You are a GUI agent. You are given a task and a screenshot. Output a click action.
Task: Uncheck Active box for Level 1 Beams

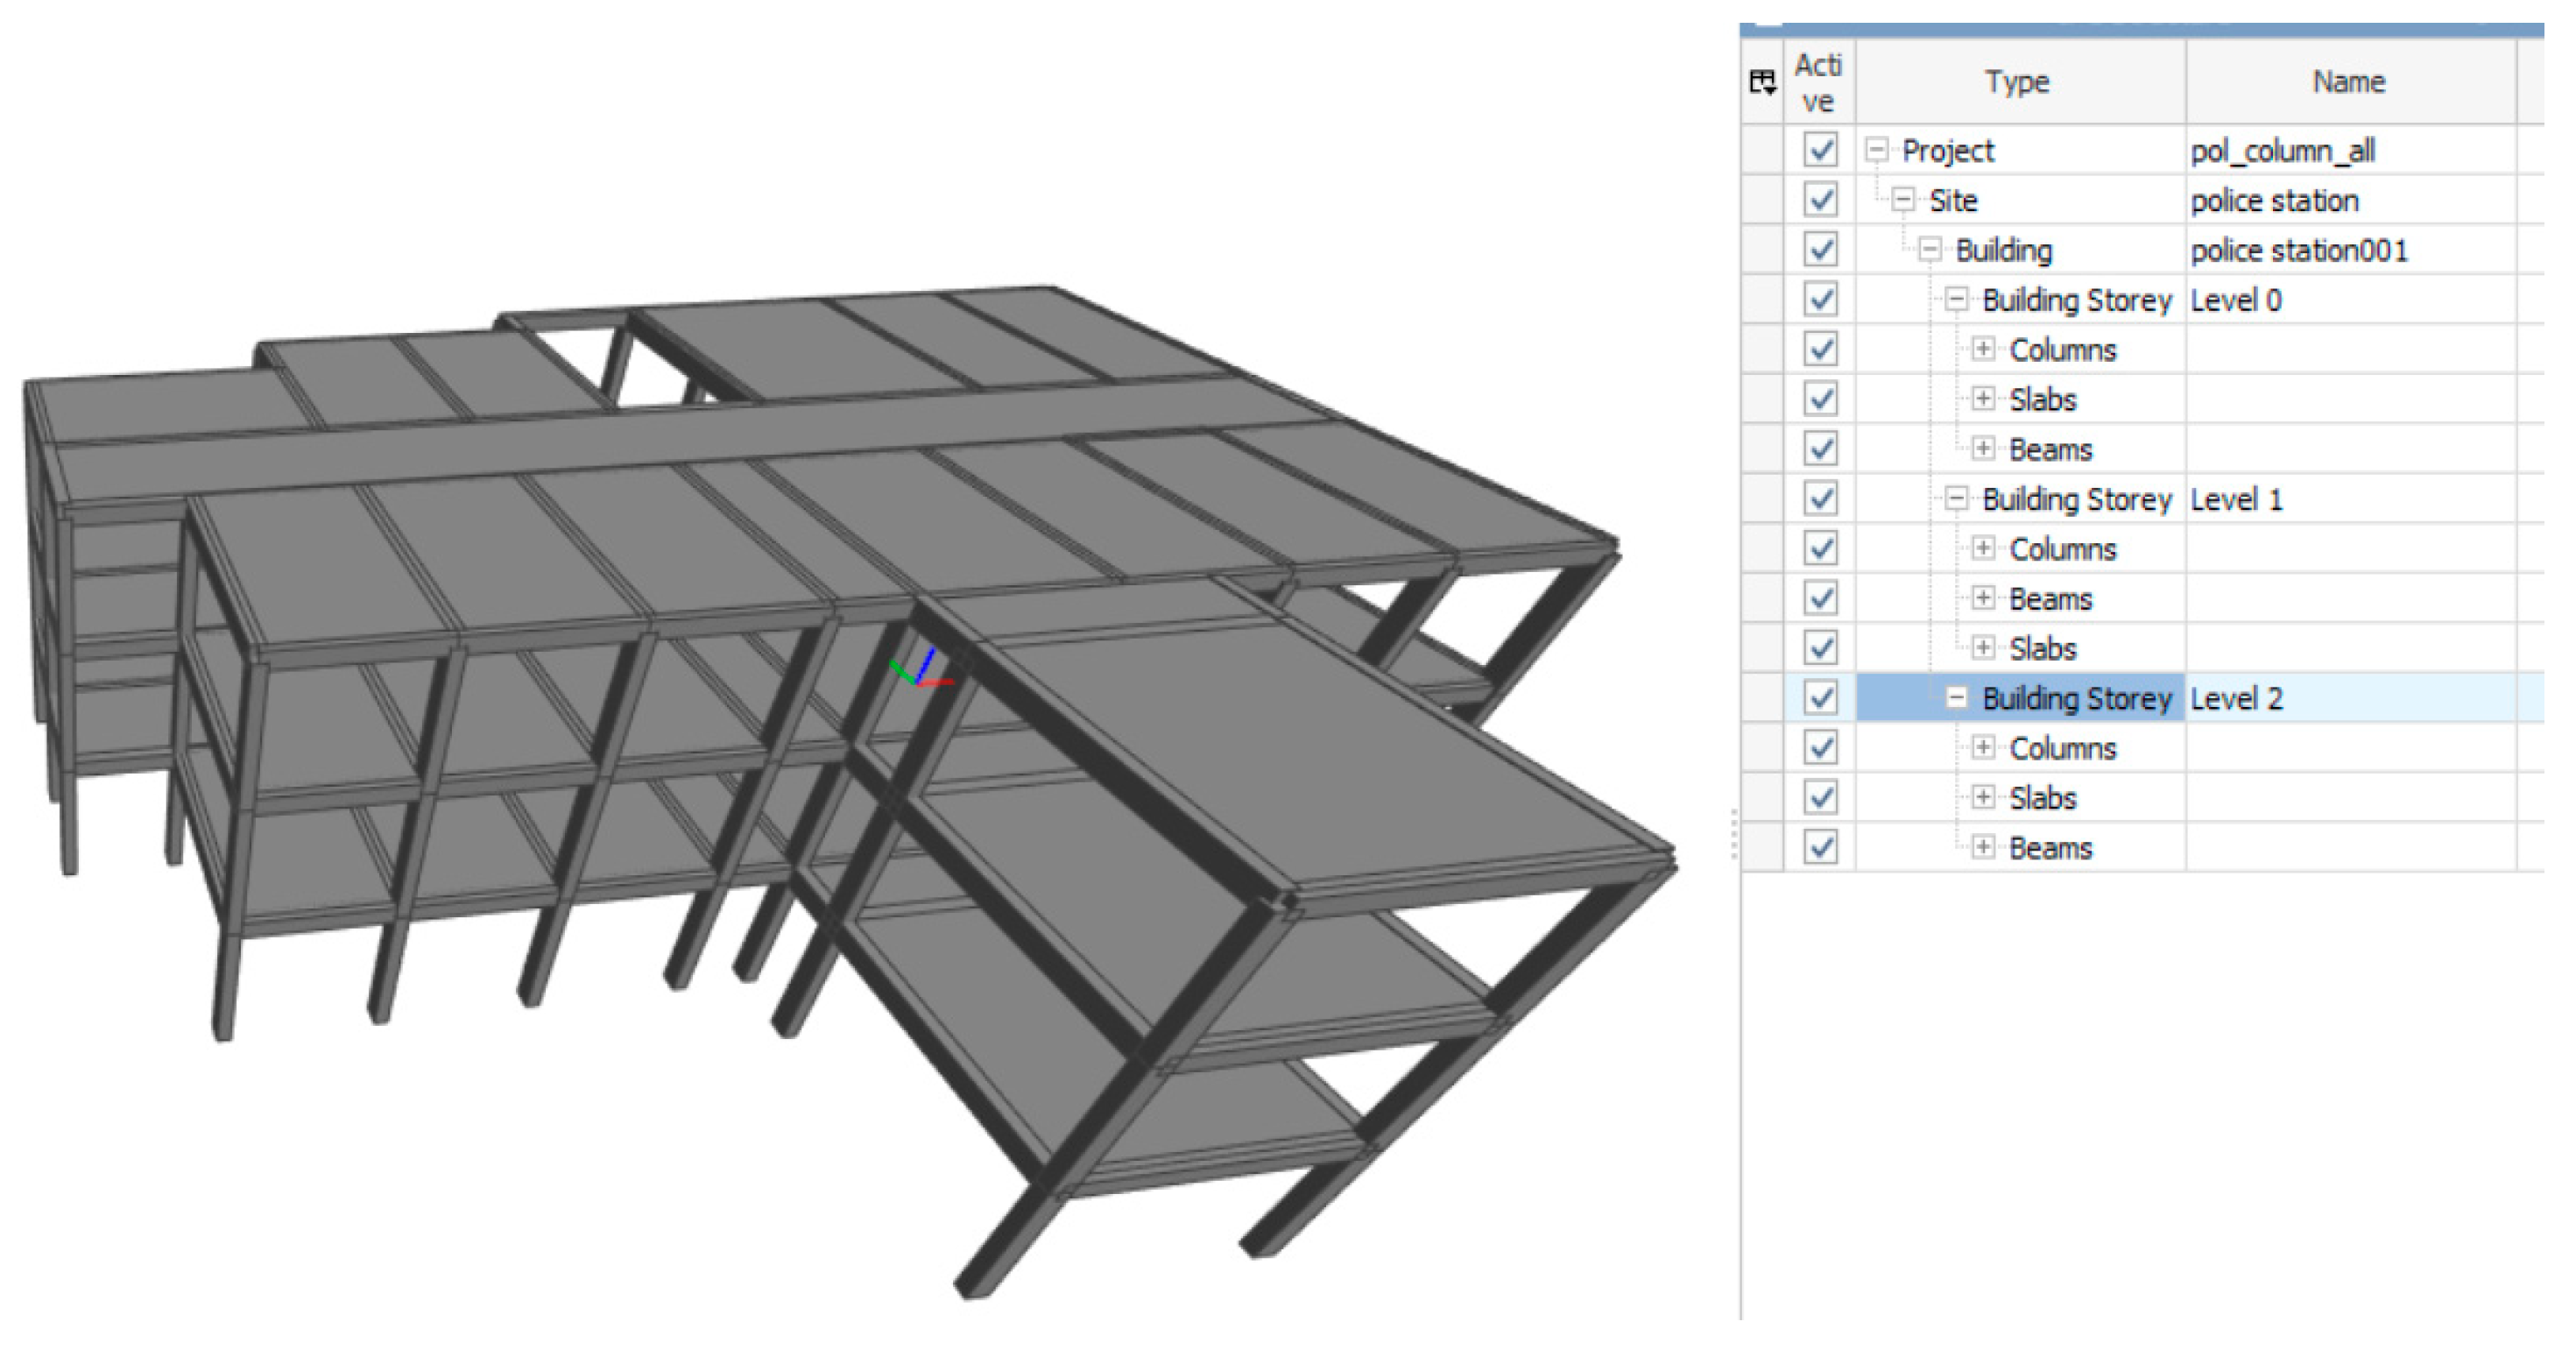pos(1820,598)
